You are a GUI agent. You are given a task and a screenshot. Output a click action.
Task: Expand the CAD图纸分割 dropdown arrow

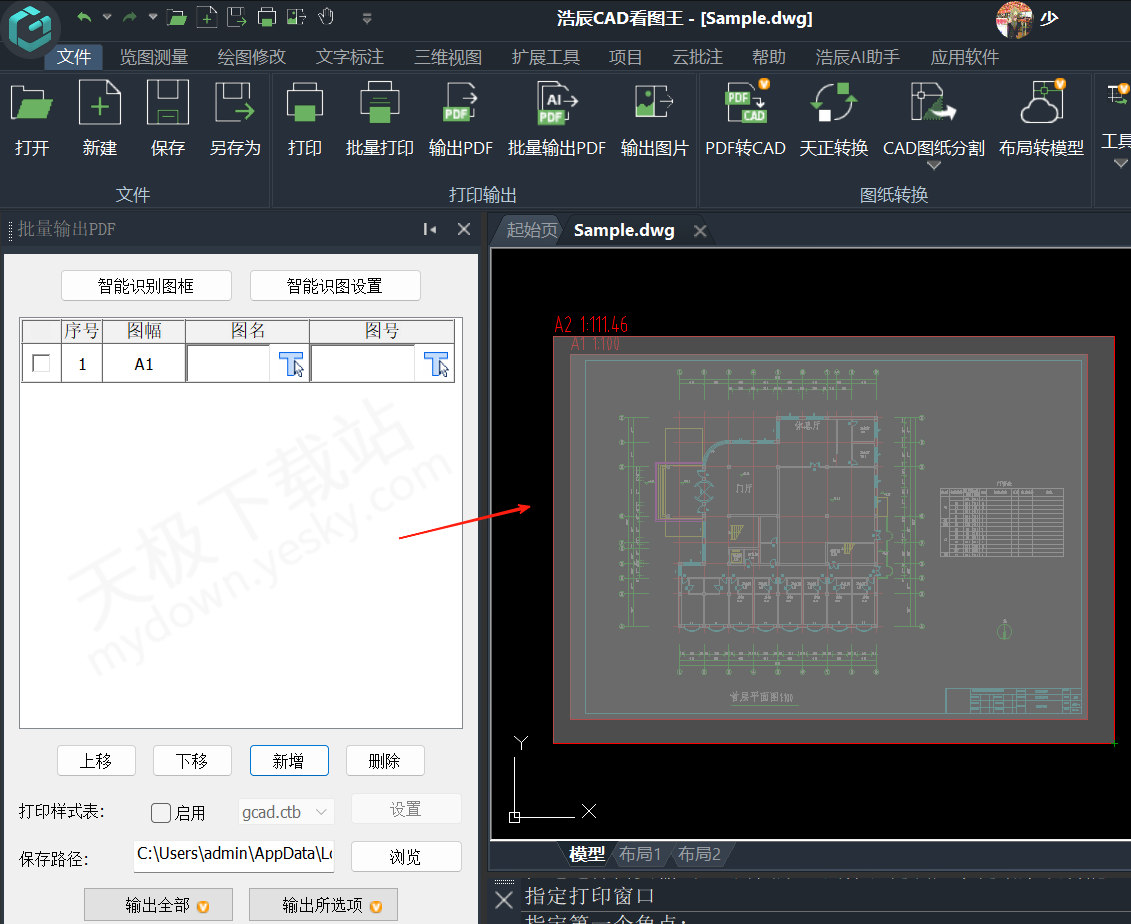[934, 166]
